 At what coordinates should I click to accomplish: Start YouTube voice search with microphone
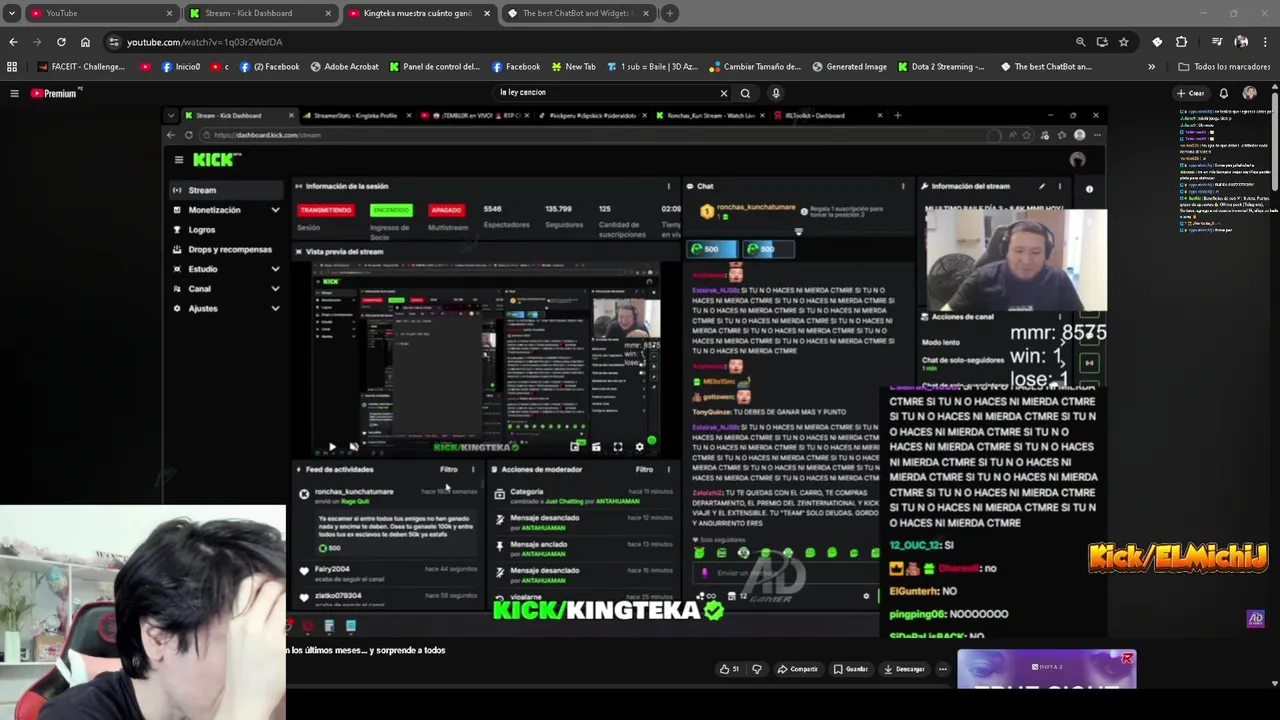click(775, 93)
